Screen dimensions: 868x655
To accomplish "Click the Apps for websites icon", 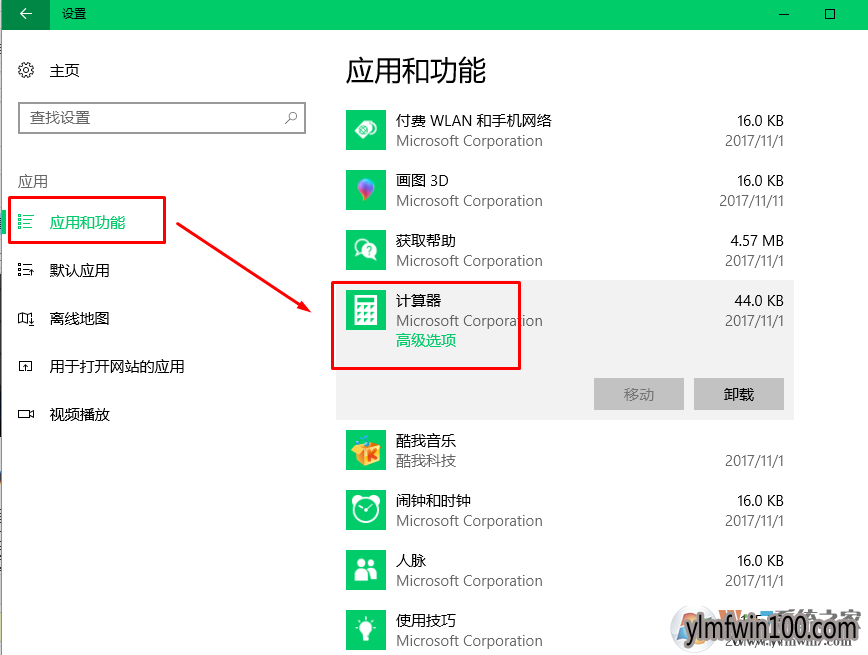I will pos(25,367).
